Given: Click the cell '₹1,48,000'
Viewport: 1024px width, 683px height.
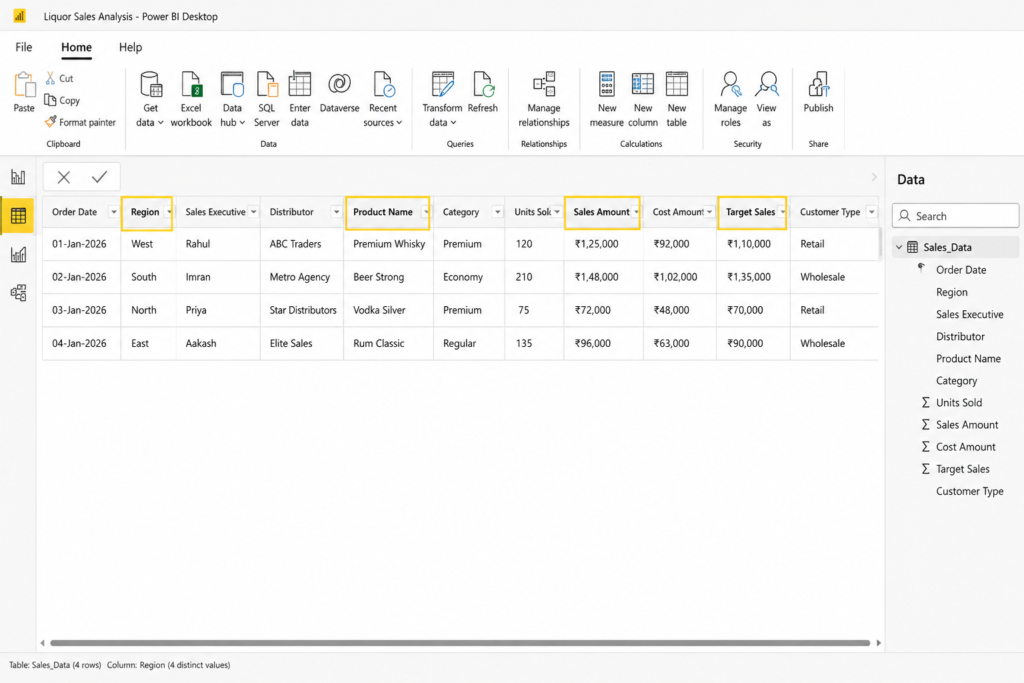Looking at the screenshot, I should click(602, 277).
